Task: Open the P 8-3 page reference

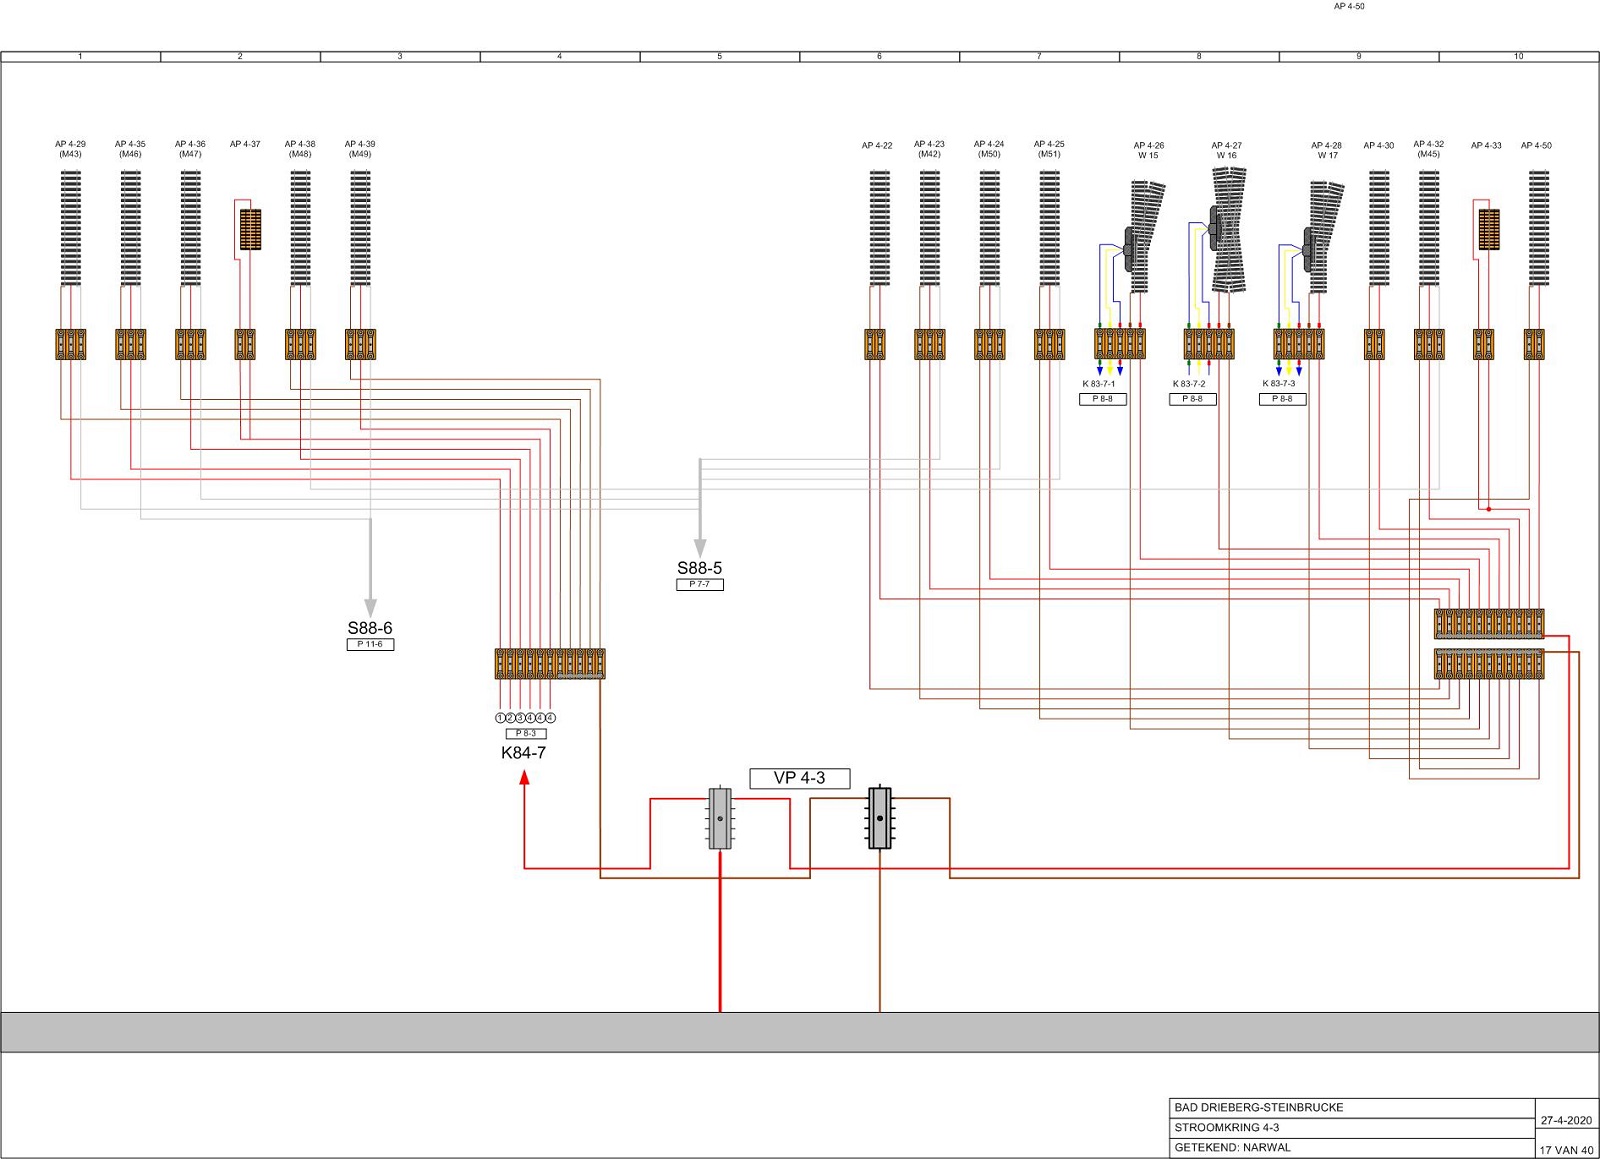Action: coord(526,733)
